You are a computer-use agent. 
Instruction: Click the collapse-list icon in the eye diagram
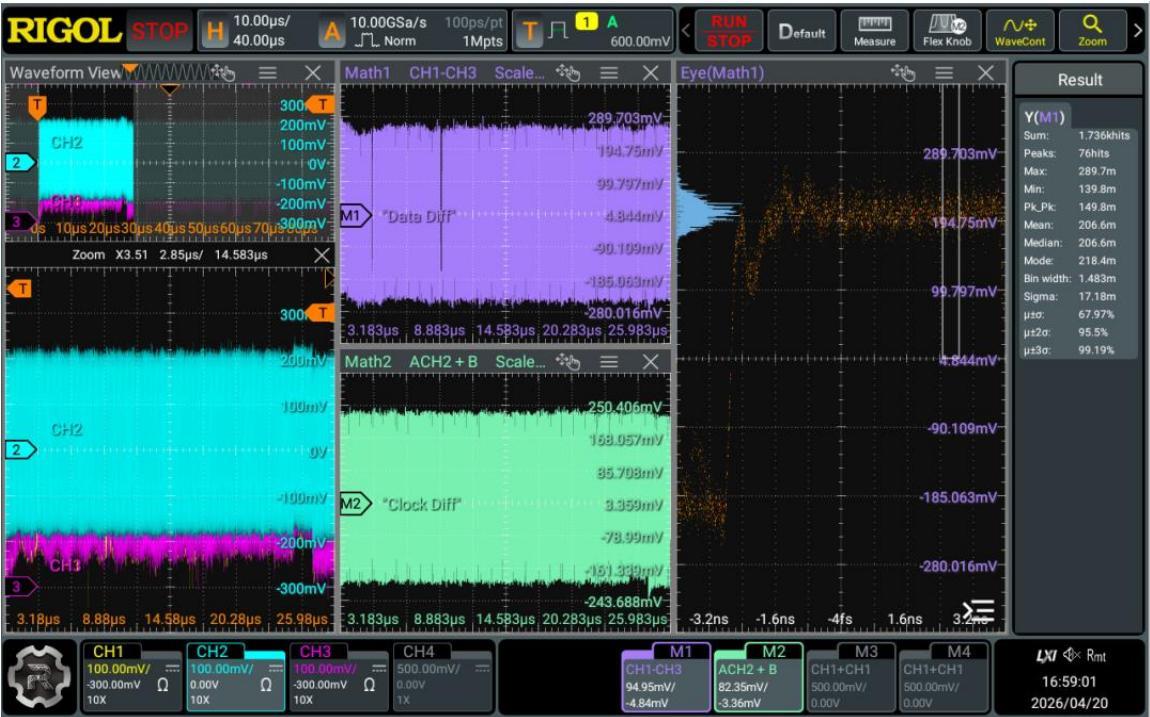(x=978, y=610)
